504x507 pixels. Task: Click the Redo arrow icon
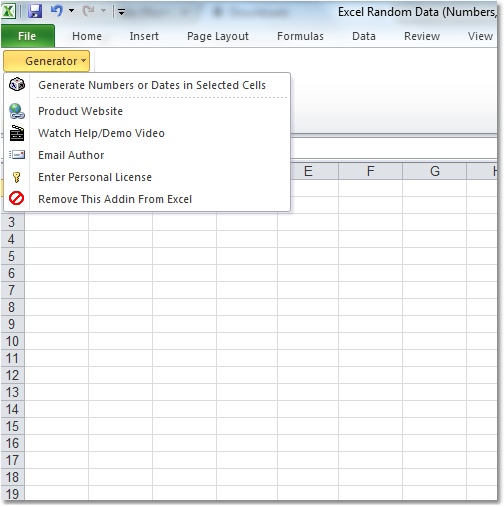point(89,11)
